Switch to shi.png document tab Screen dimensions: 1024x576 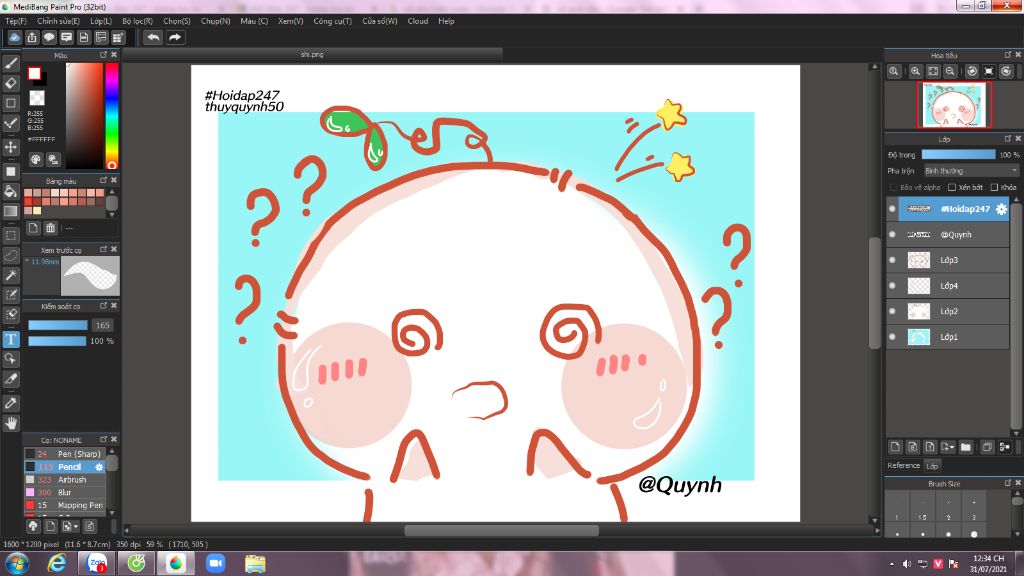pyautogui.click(x=312, y=54)
